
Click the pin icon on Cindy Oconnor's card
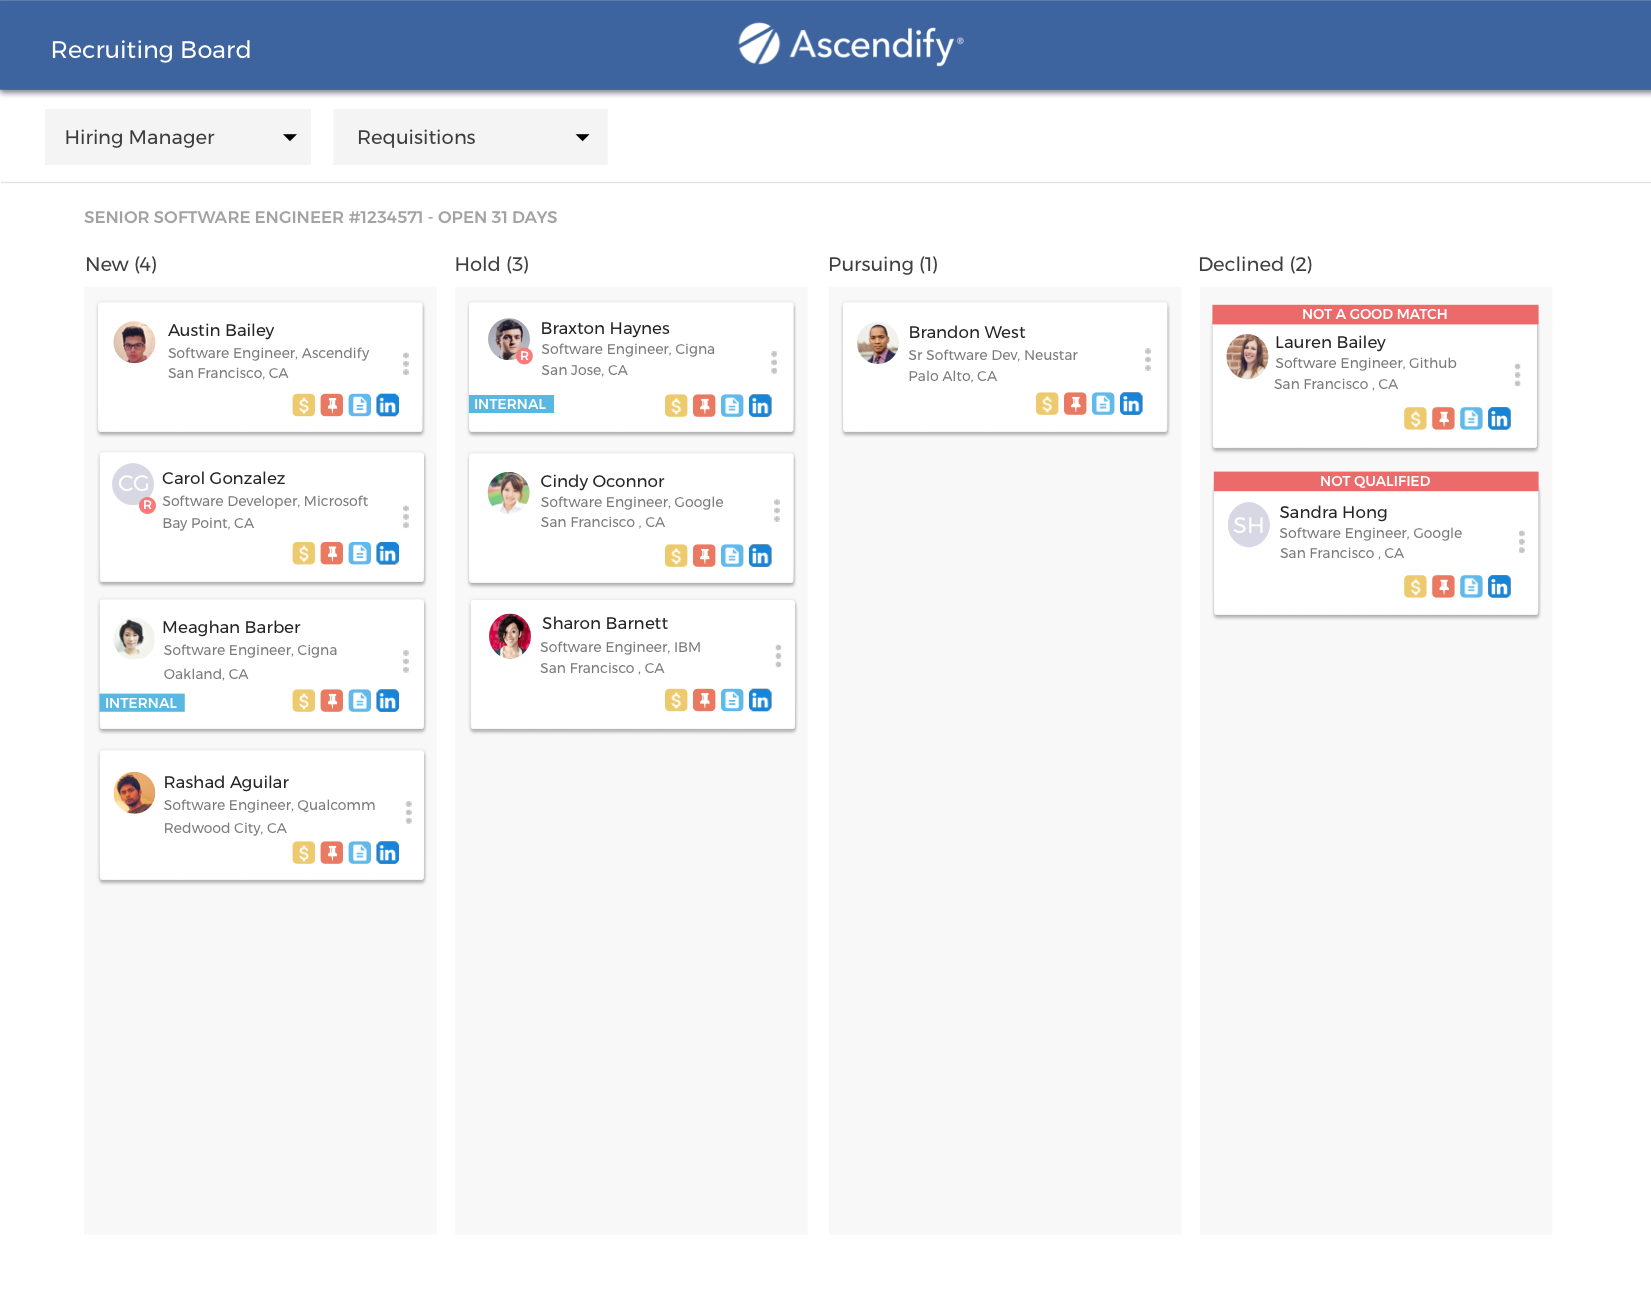705,556
